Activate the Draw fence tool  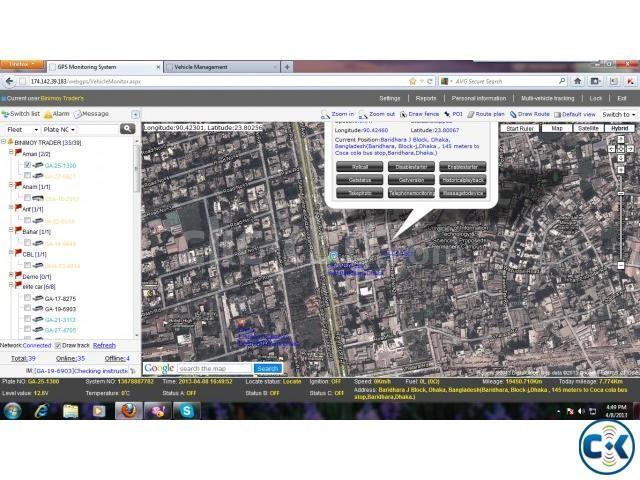click(x=423, y=114)
